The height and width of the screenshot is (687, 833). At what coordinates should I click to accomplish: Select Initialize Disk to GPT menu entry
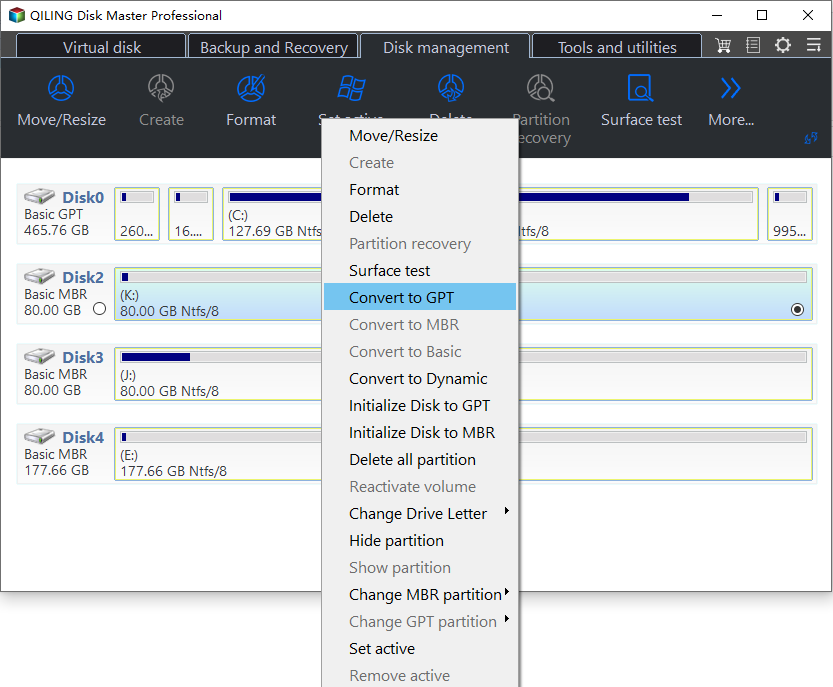(x=420, y=405)
